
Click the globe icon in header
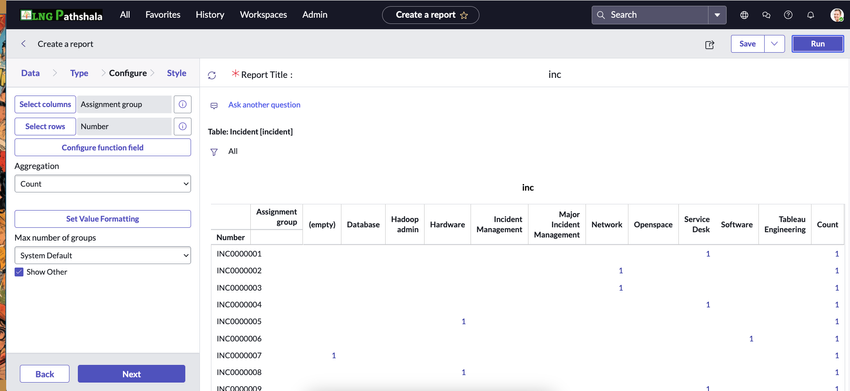point(744,15)
